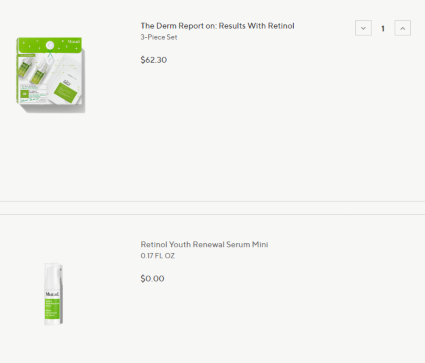Select the quantity value 1
Viewport: 425px width, 363px height.
coord(383,29)
